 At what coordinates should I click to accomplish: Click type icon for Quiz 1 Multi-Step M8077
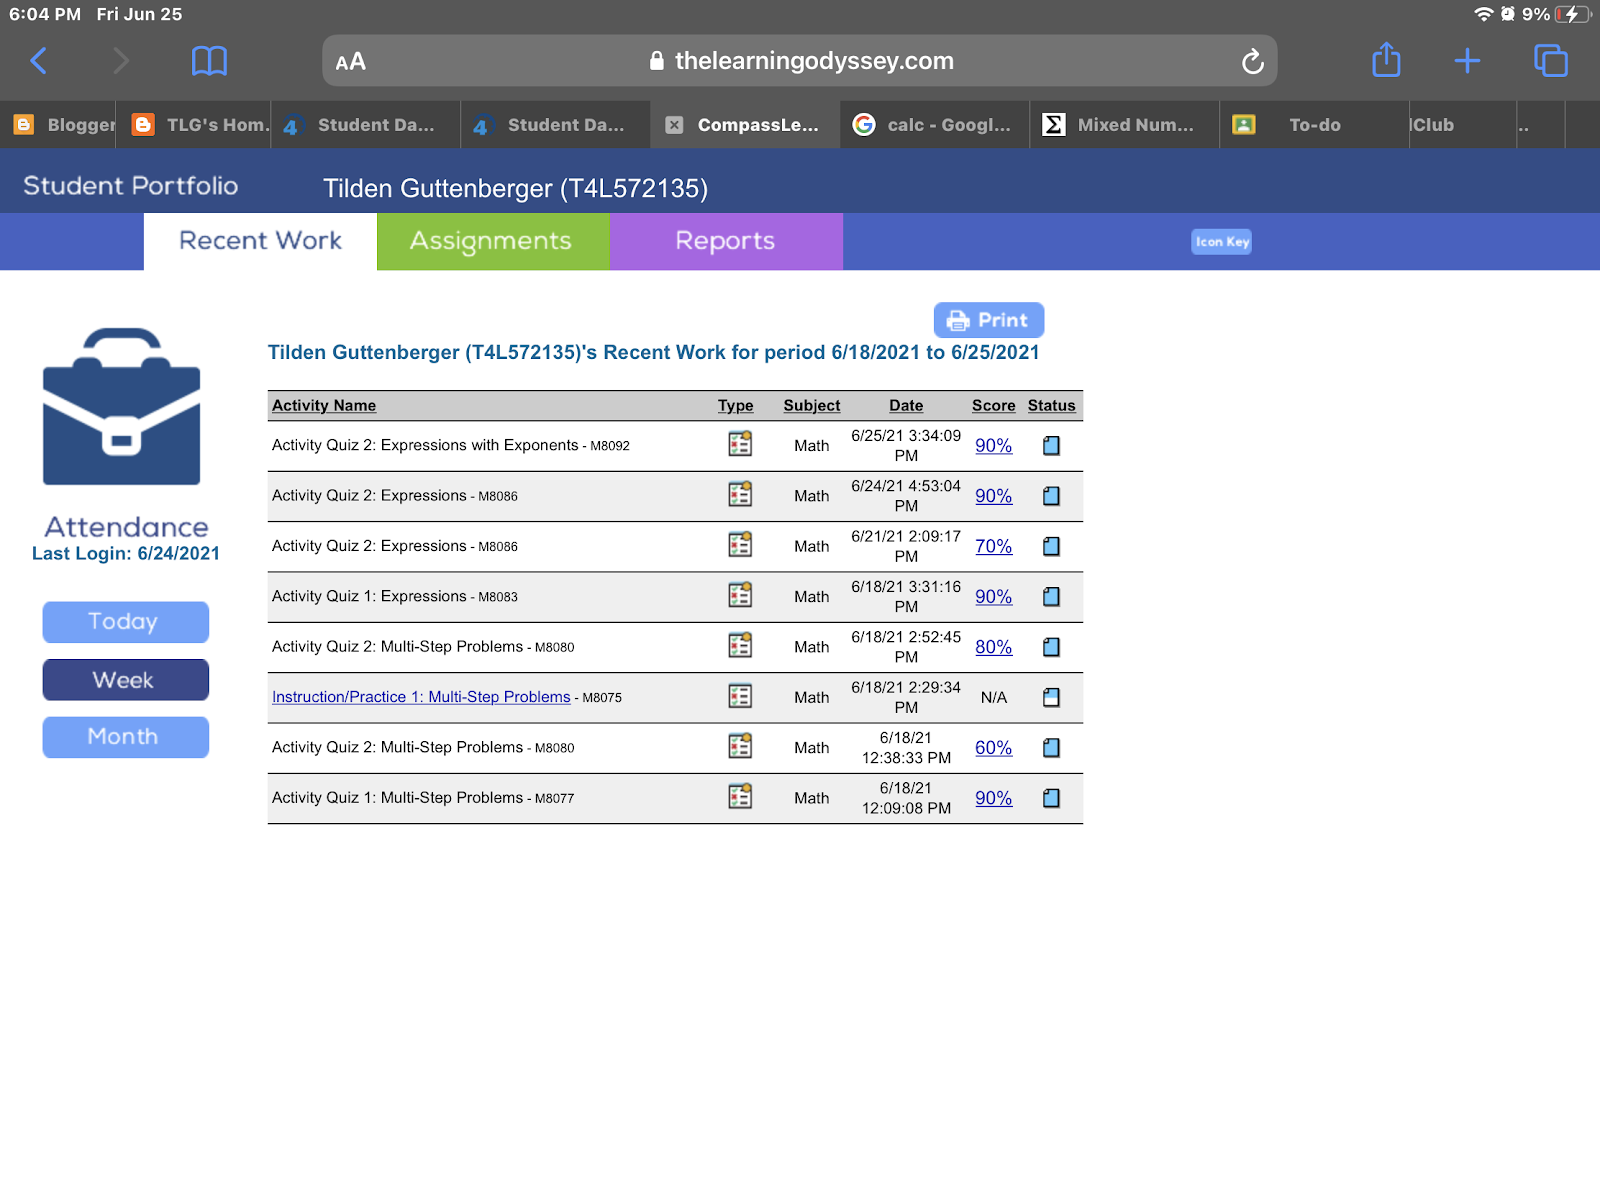[740, 797]
